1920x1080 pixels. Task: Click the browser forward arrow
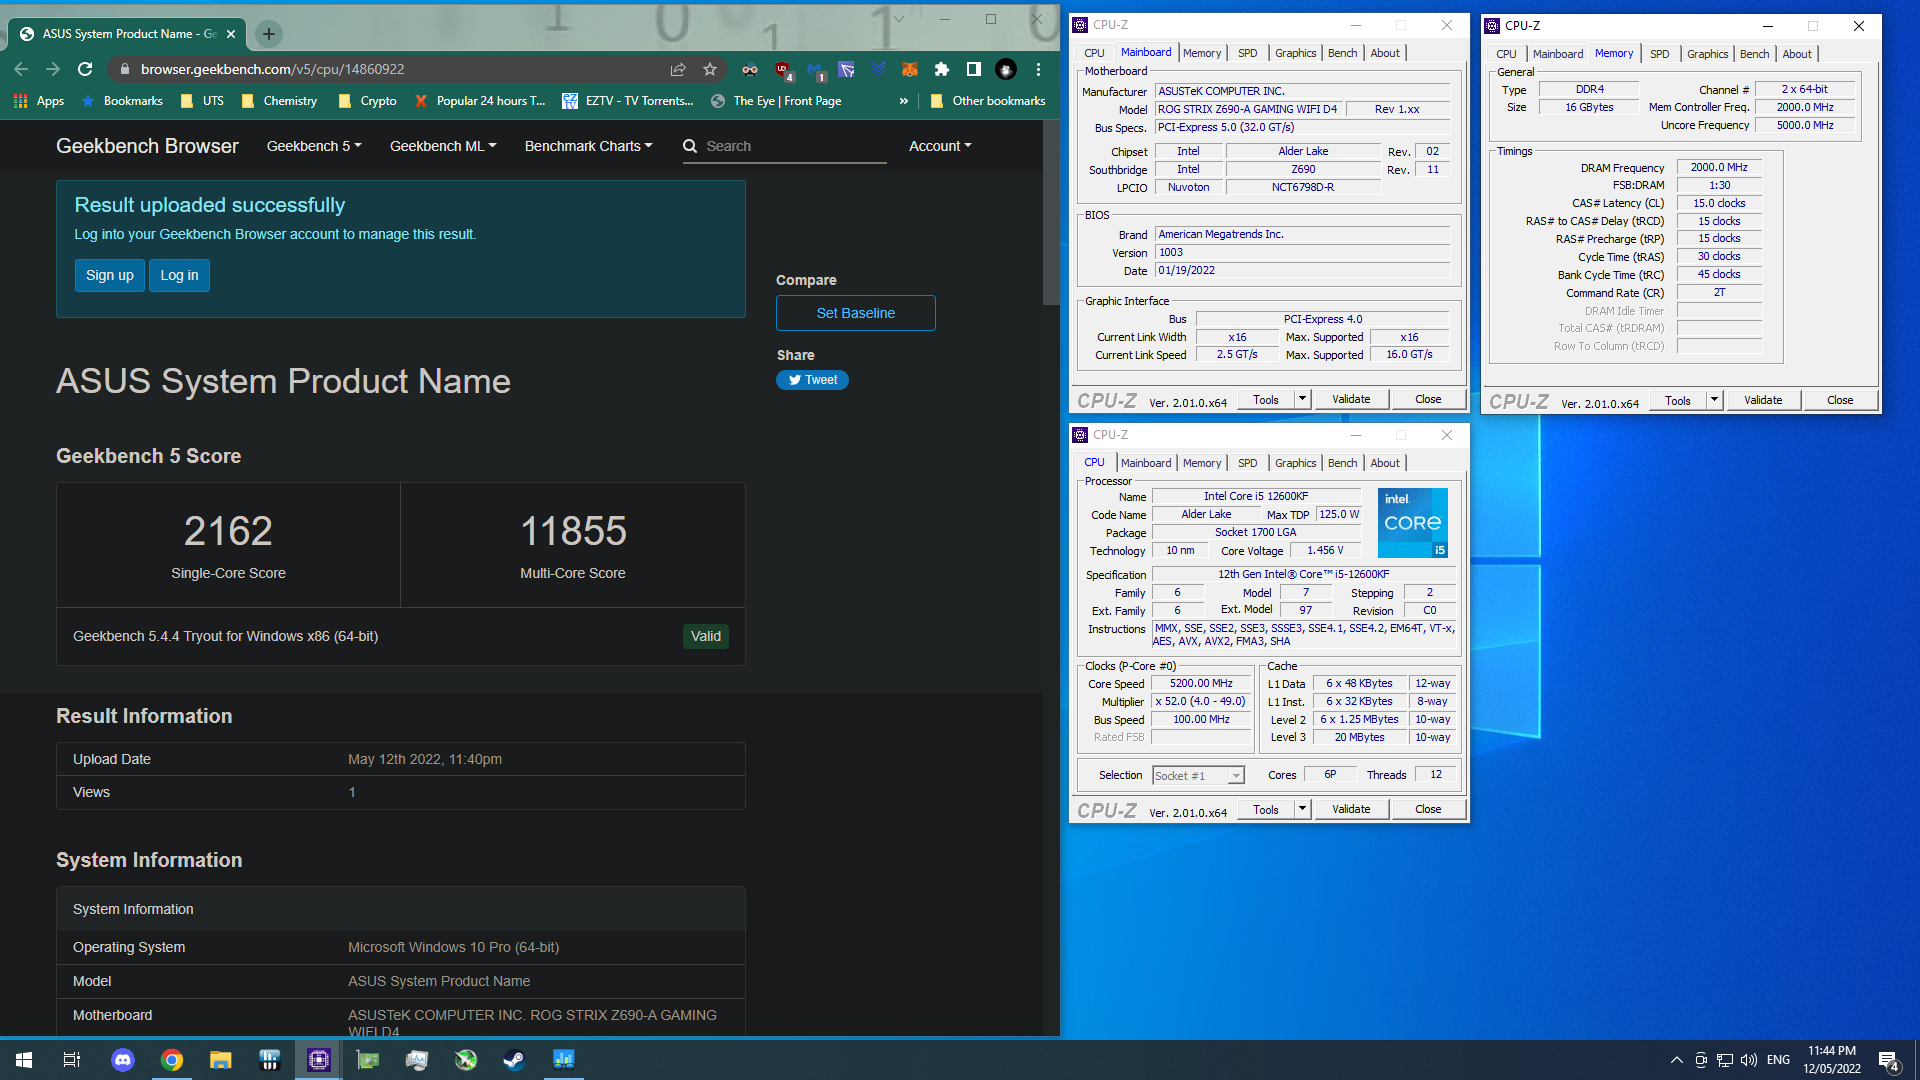pyautogui.click(x=53, y=69)
